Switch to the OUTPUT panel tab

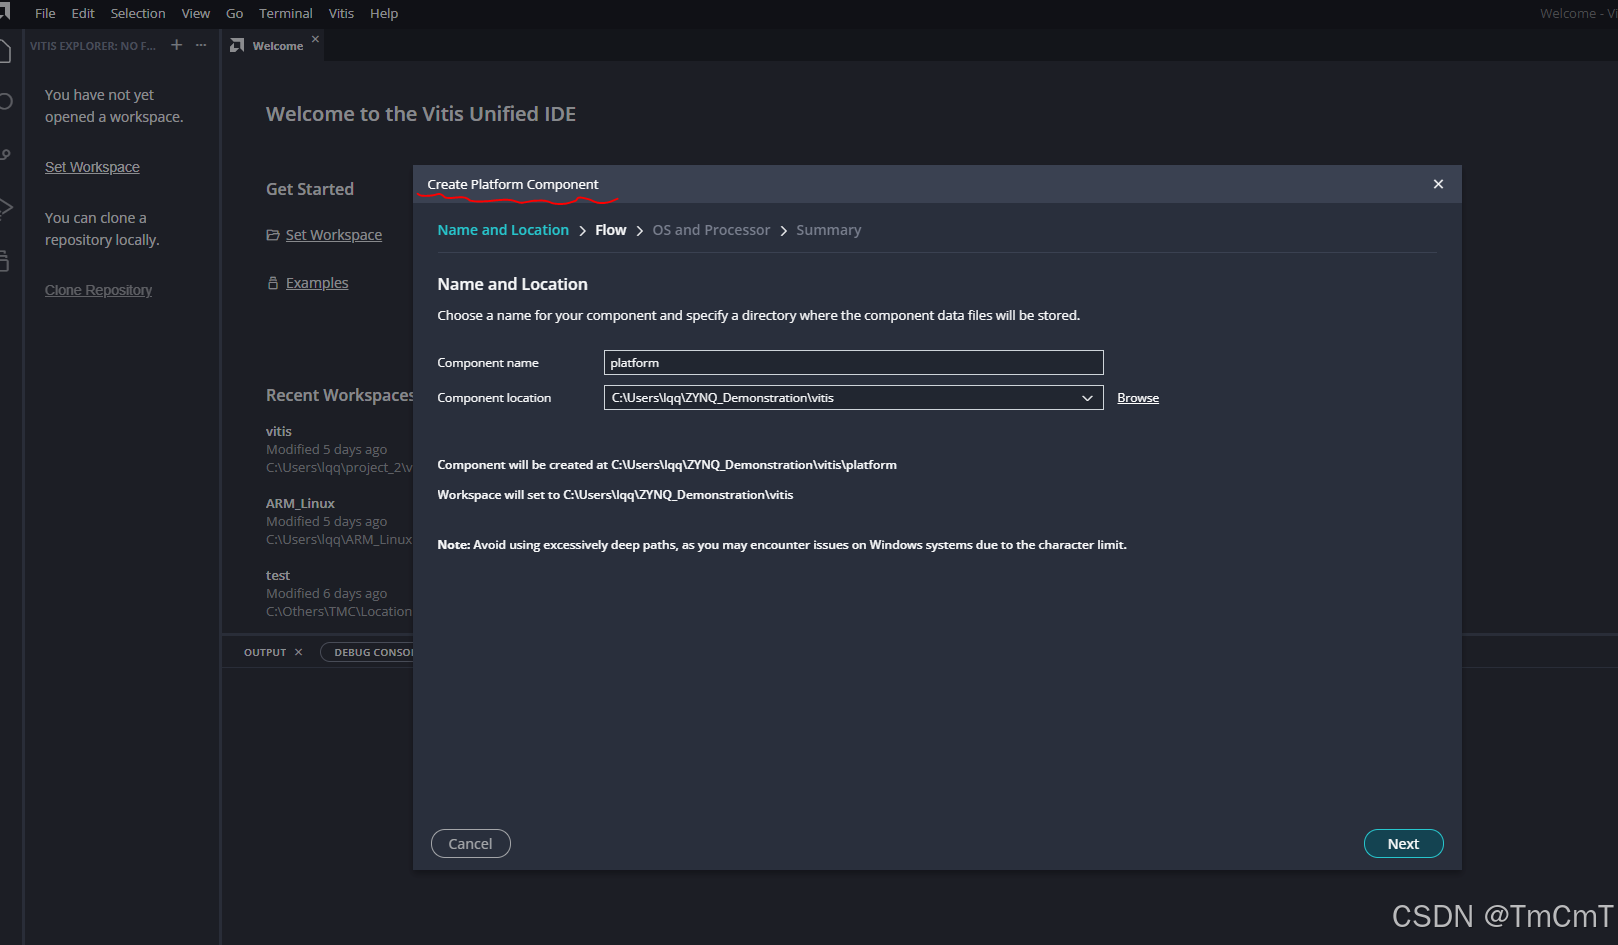pos(265,652)
